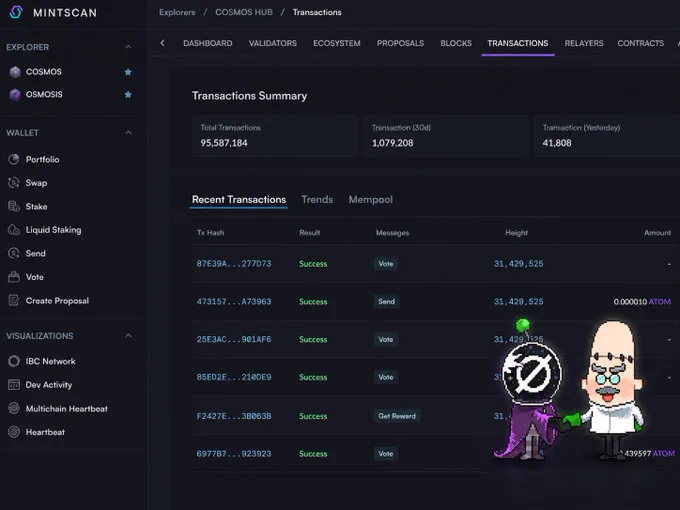Viewport: 680px width, 510px height.
Task: Open the RELAYERS tab
Action: click(584, 43)
